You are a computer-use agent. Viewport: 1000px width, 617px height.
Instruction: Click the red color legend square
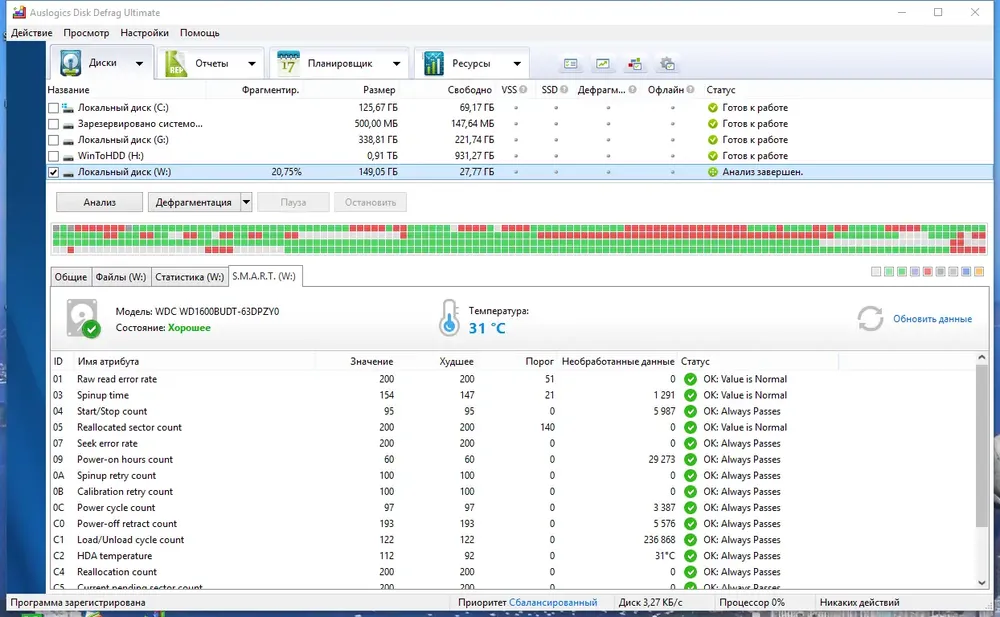(x=928, y=272)
